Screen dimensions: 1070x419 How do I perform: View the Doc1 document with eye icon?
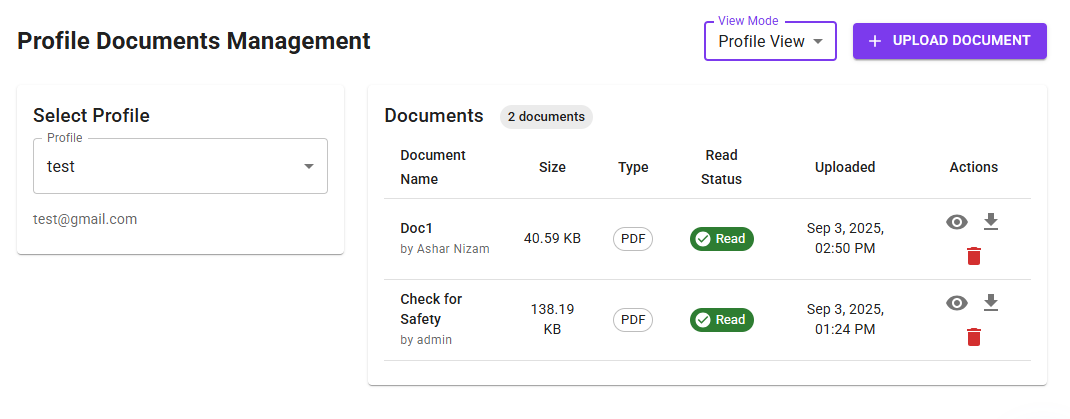957,222
